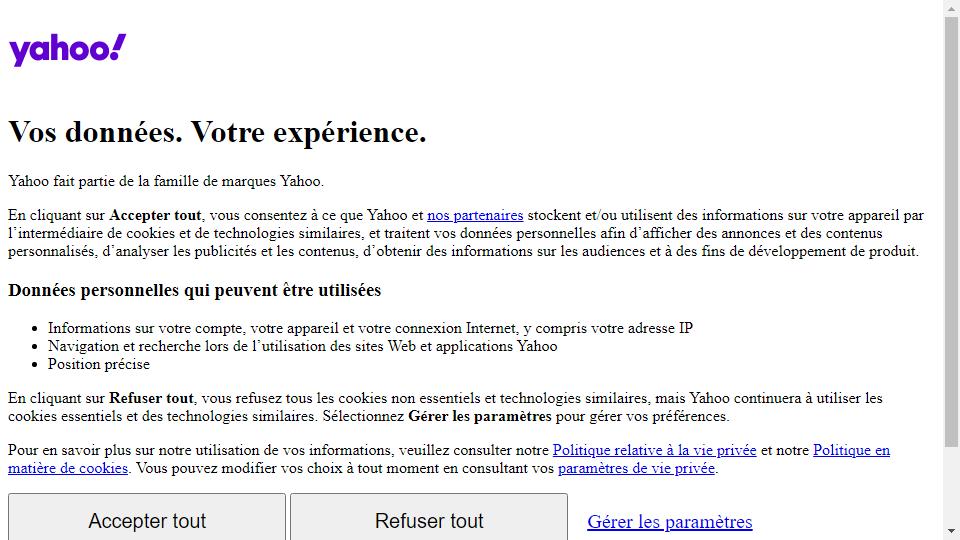
Task: Click the scrollbar up arrow
Action: point(951,7)
